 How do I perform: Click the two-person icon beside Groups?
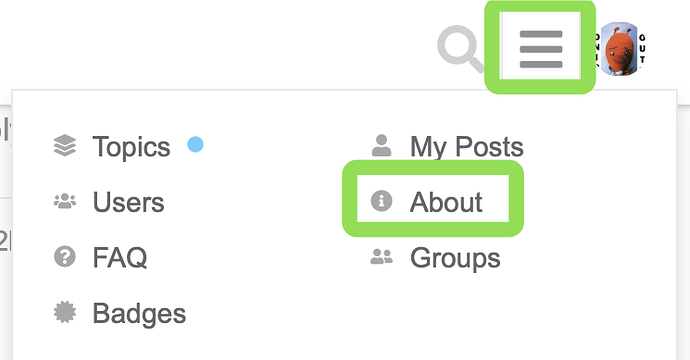[x=382, y=257]
